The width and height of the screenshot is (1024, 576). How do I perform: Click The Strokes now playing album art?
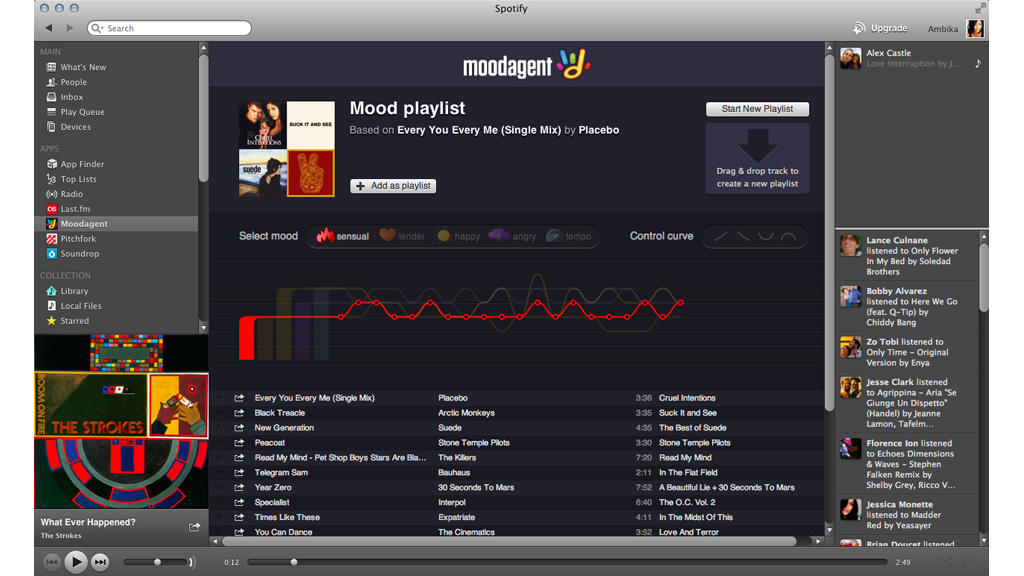click(x=121, y=421)
